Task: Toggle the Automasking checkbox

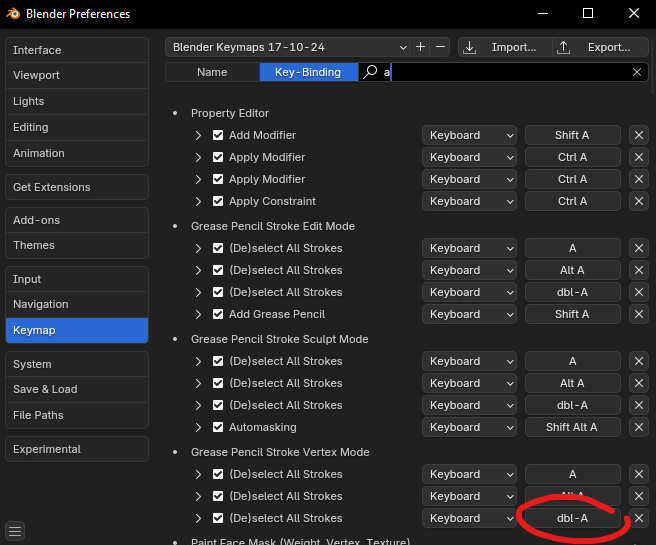Action: click(x=218, y=427)
